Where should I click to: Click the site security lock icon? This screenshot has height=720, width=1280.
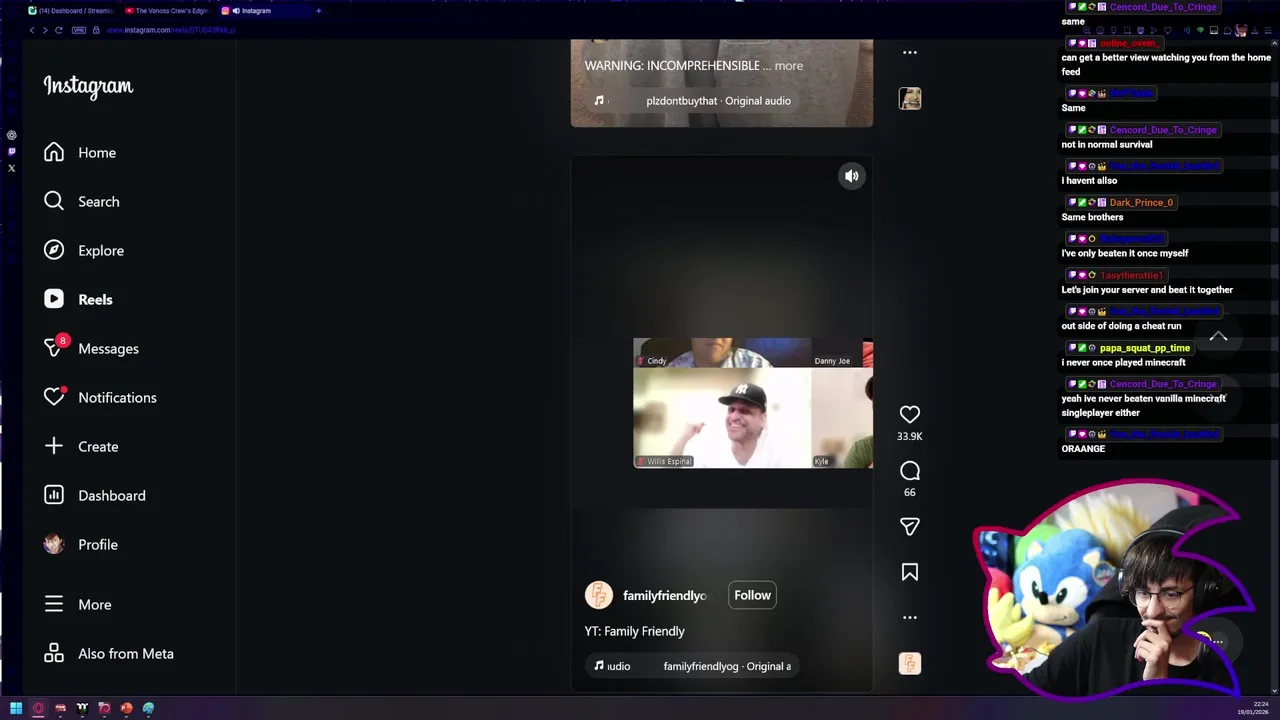click(x=96, y=30)
